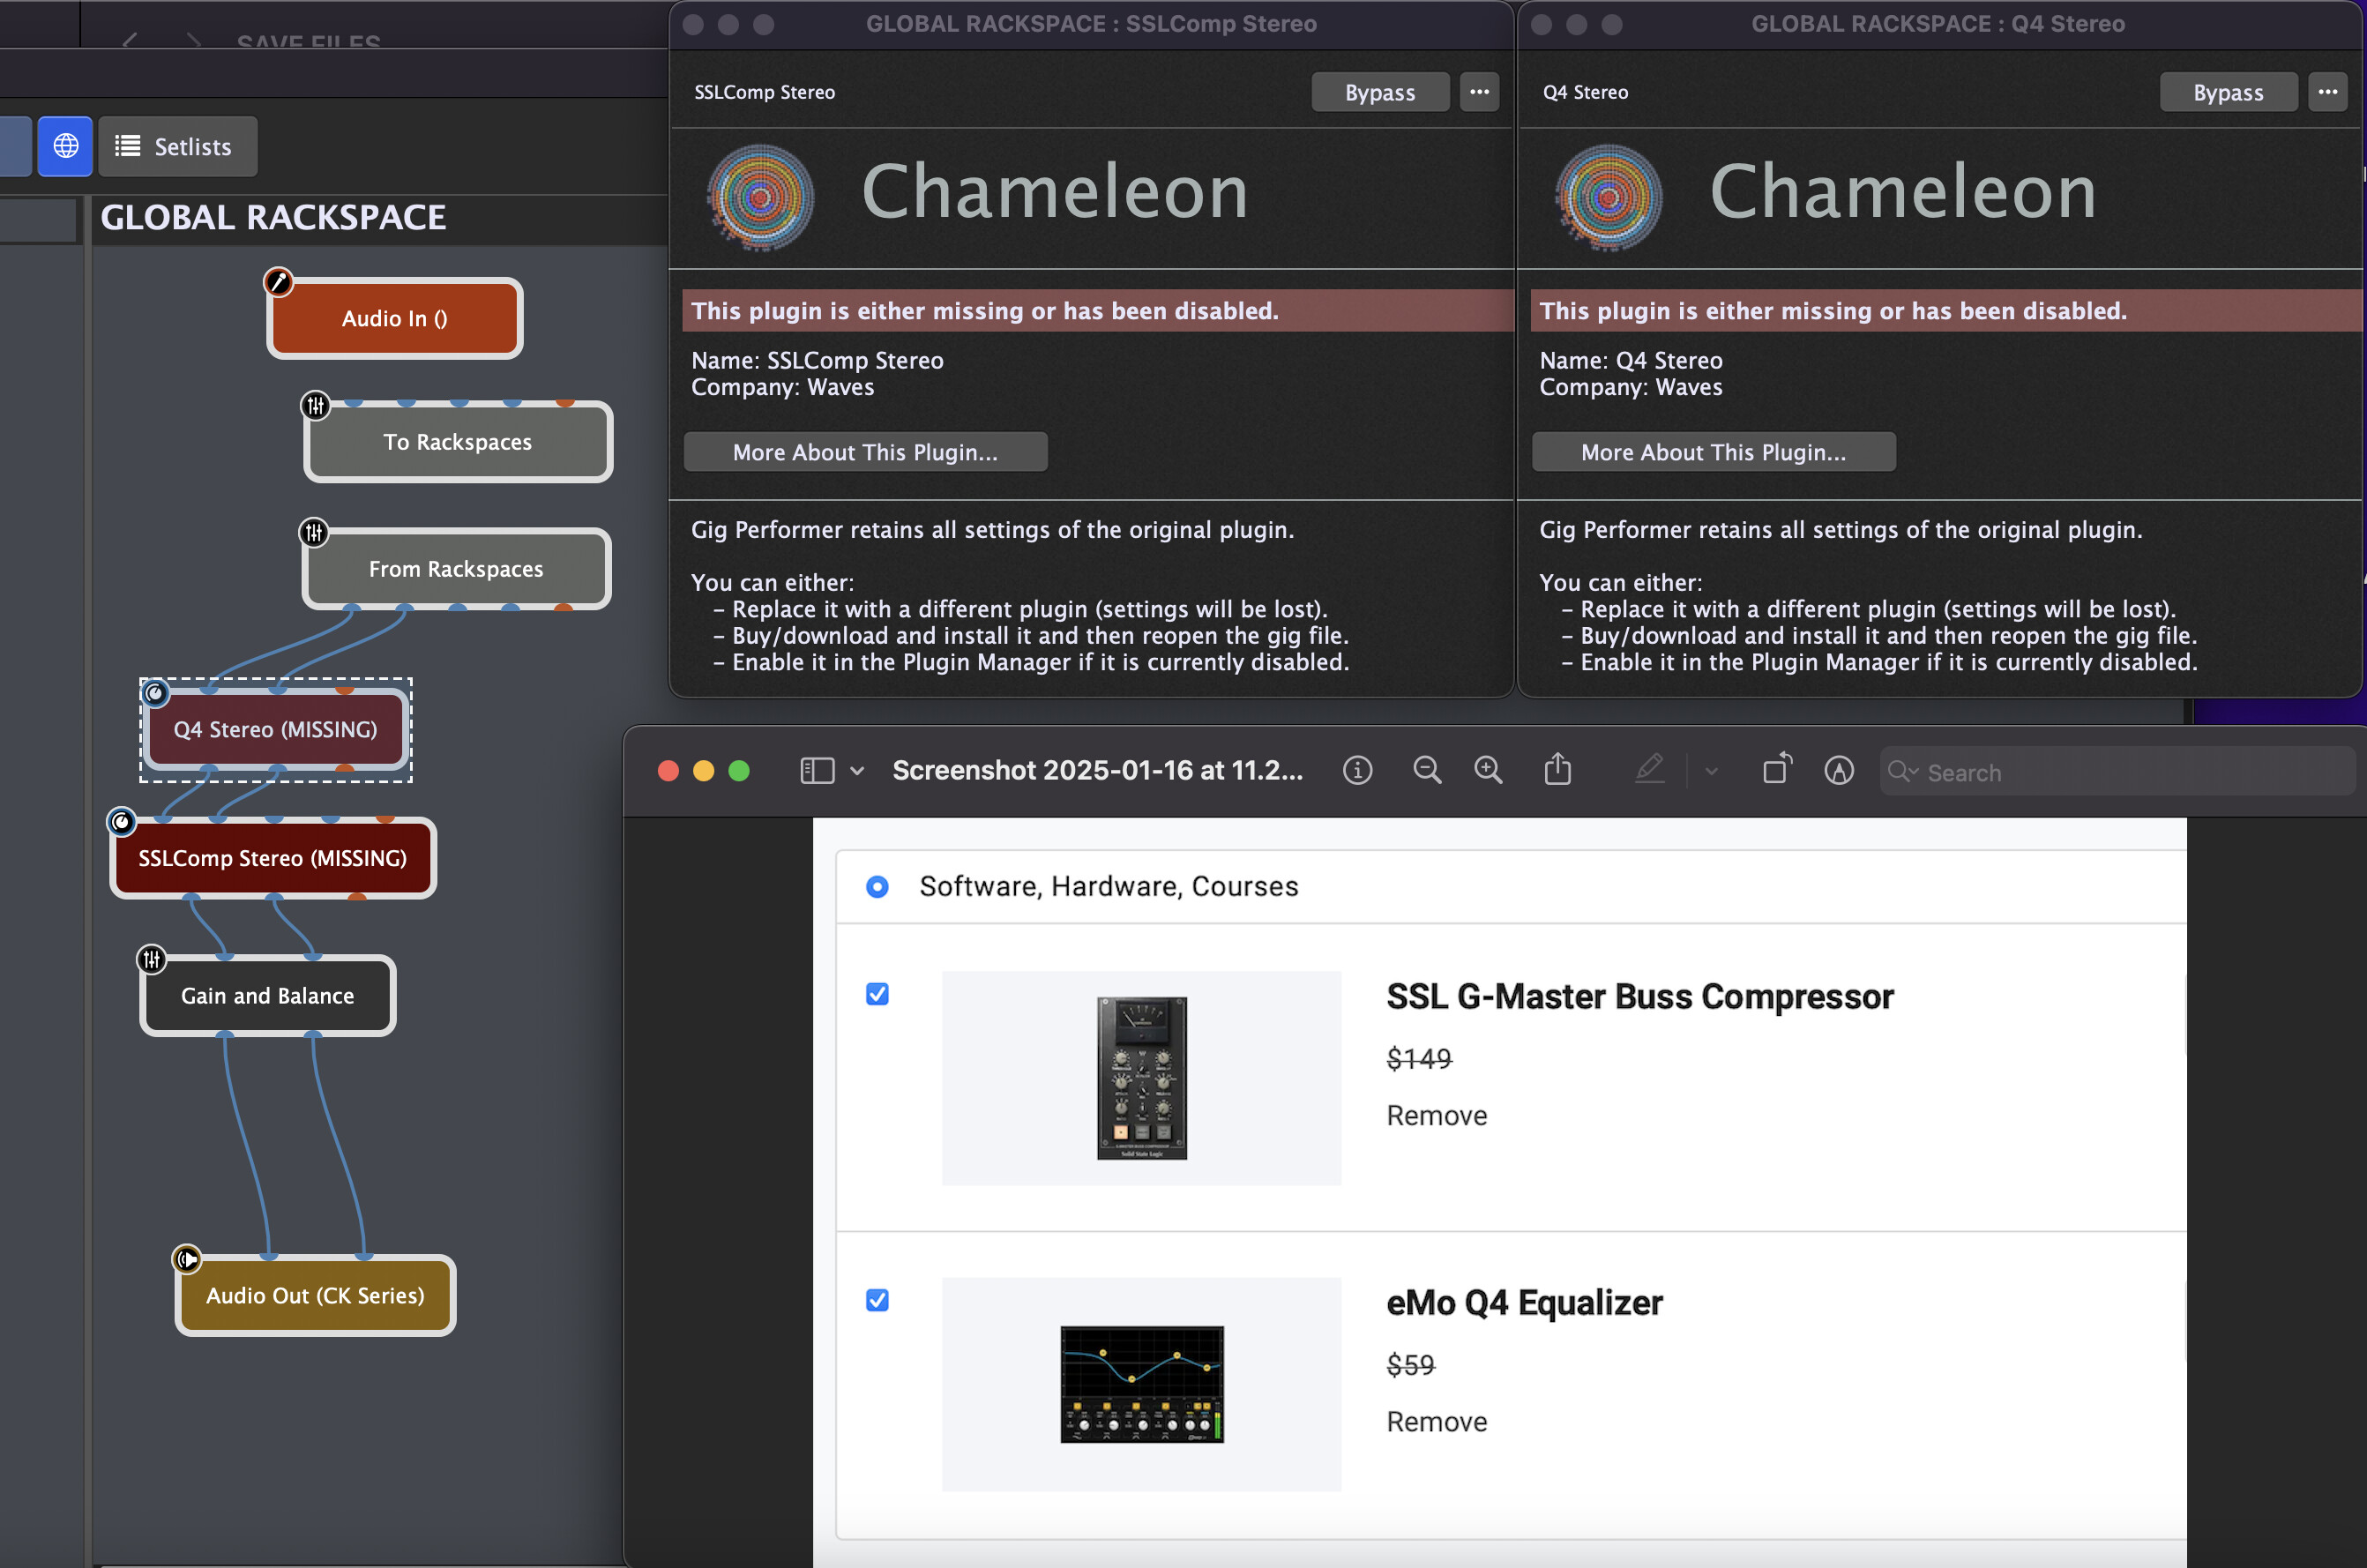2367x1568 pixels.
Task: Click the Sidebar view icon in Preview
Action: click(817, 771)
